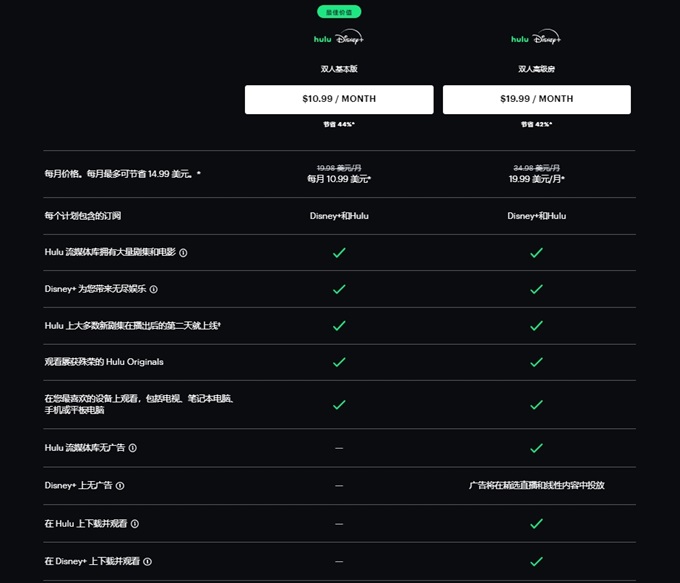Click the Disney+ logo above the $10.99 plan

(x=349, y=39)
